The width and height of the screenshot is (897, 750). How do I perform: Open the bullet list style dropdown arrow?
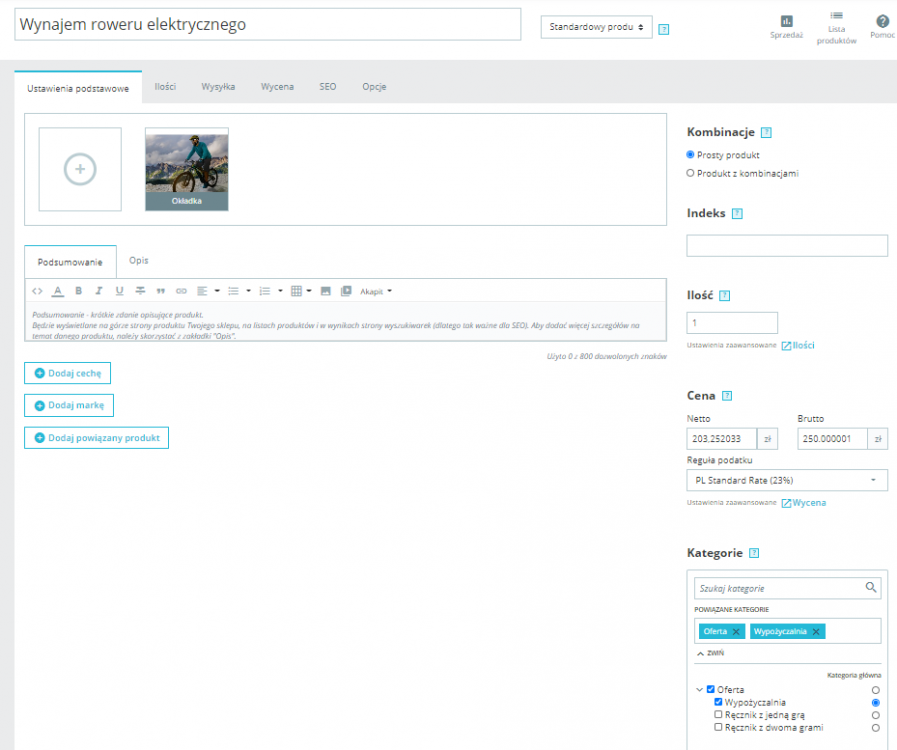[x=248, y=291]
